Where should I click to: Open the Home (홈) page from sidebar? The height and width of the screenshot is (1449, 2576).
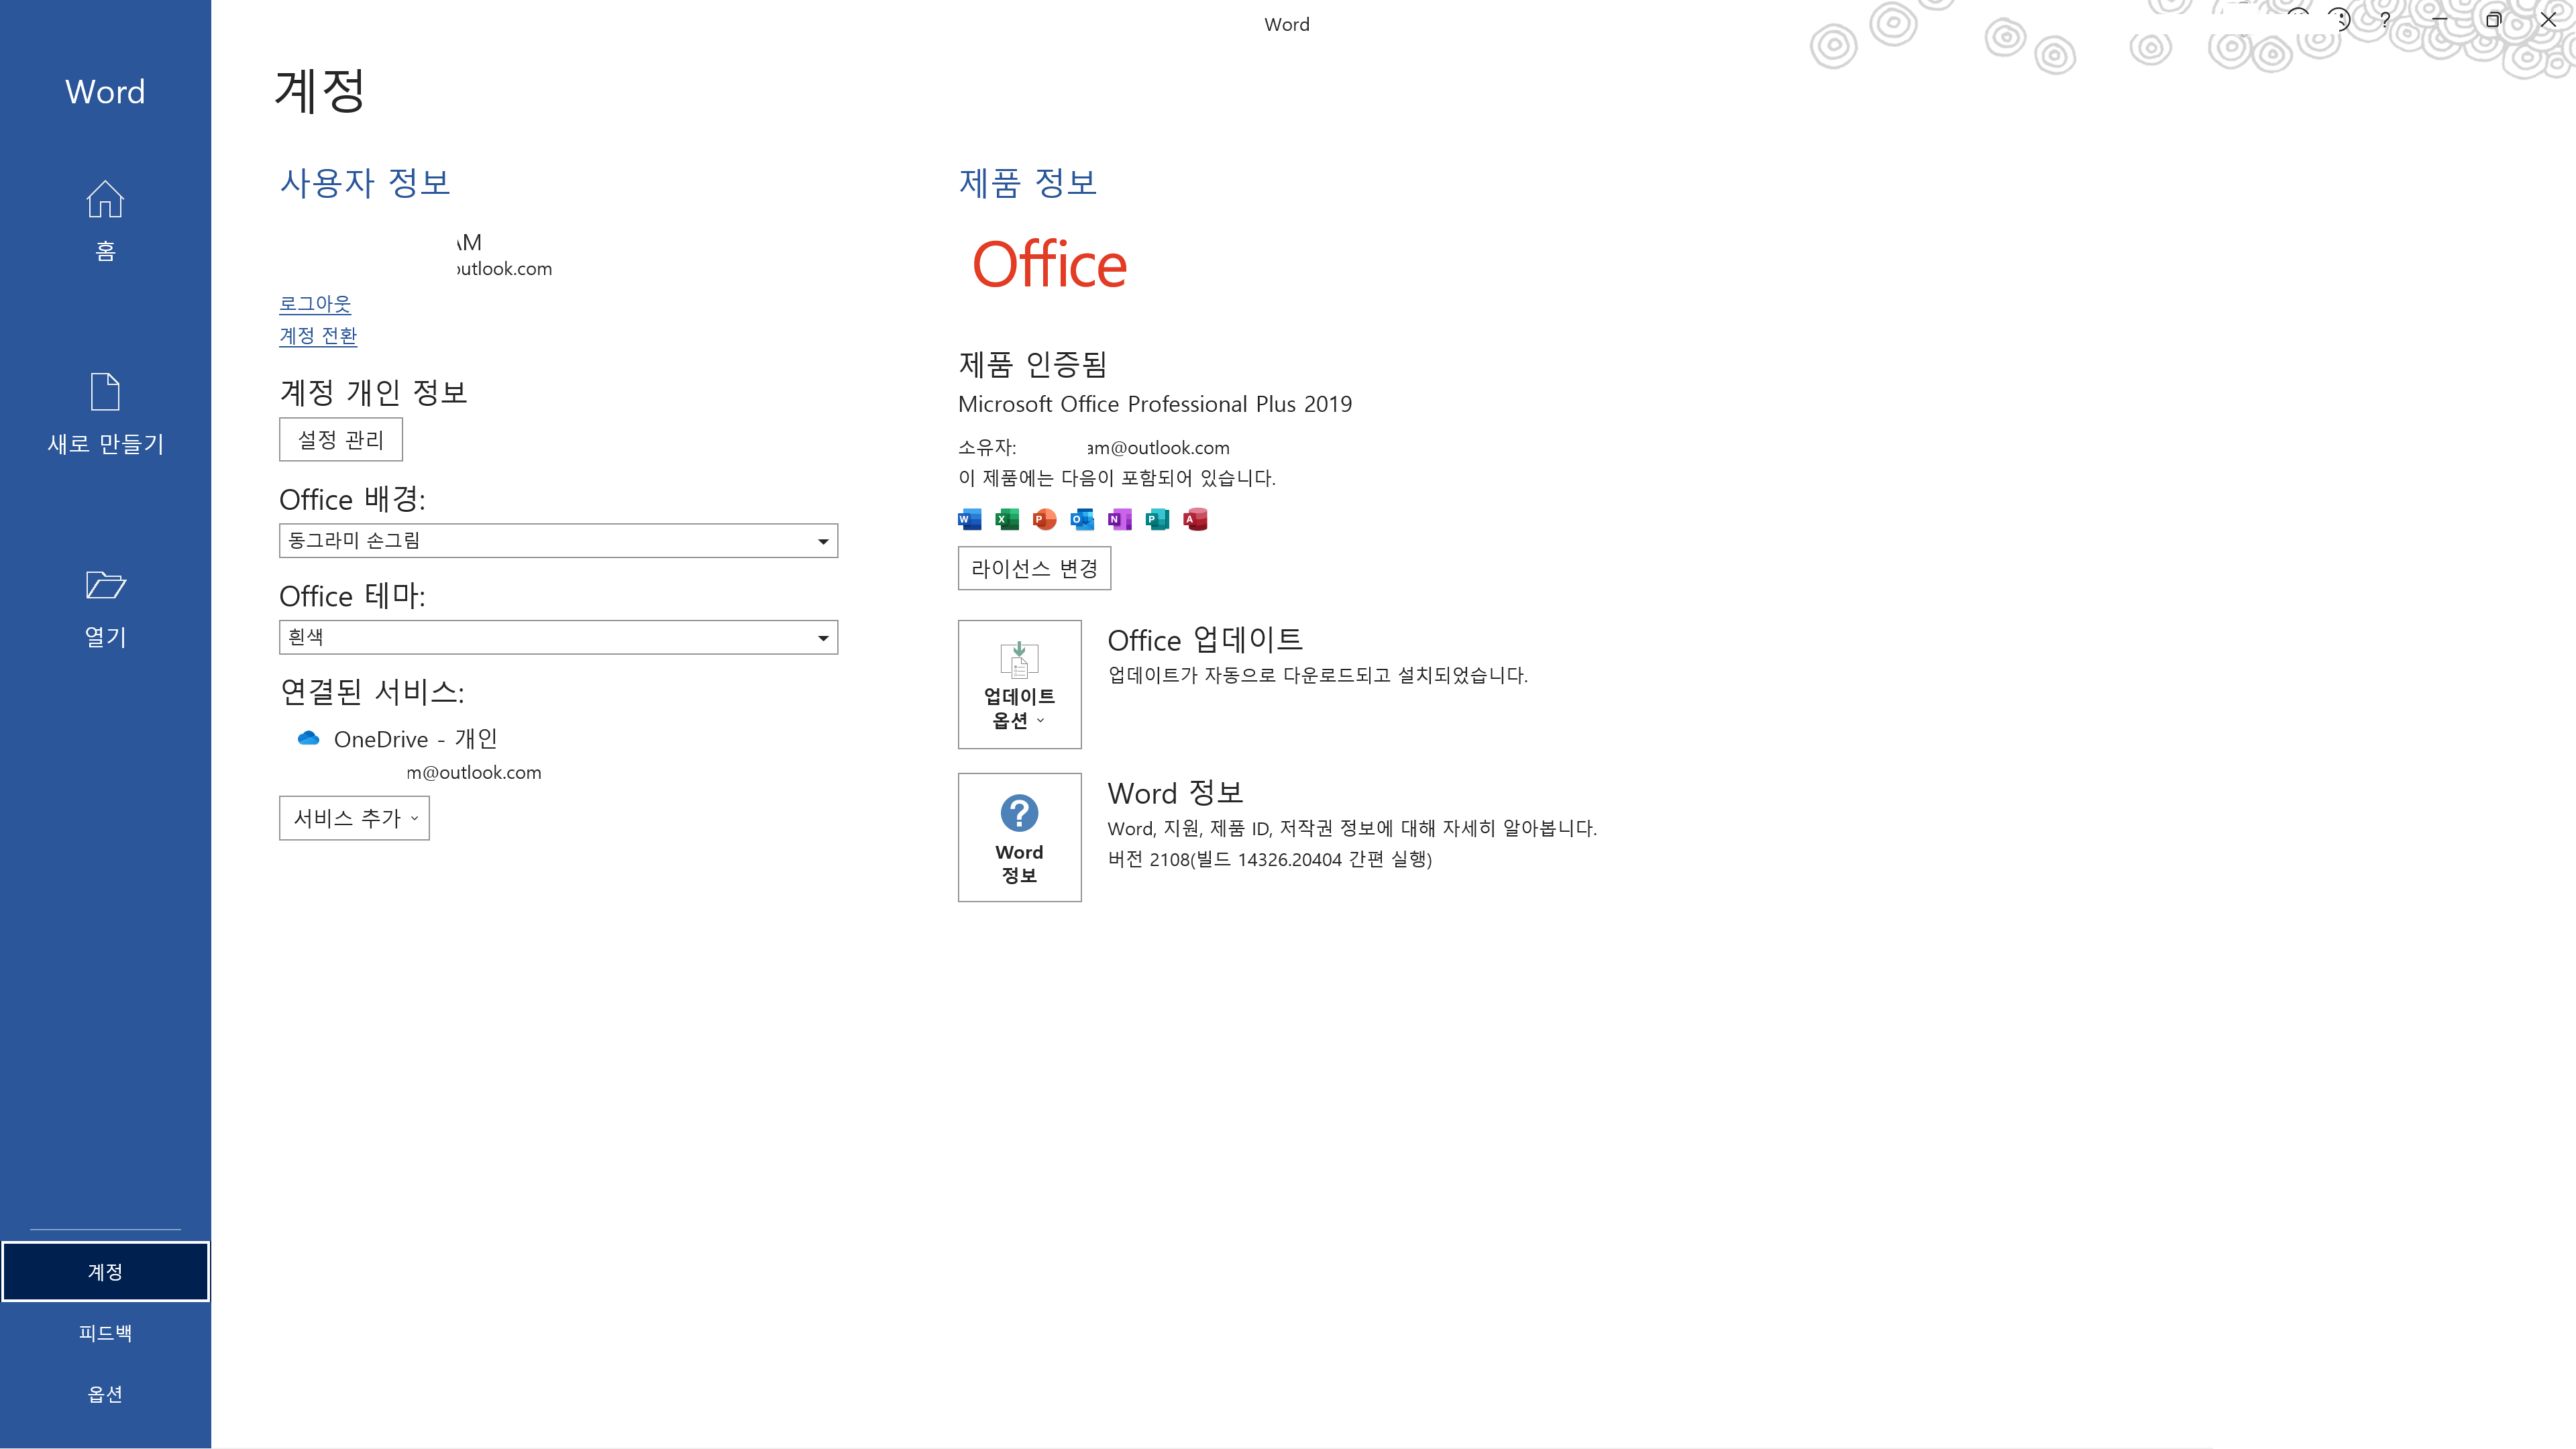click(105, 221)
